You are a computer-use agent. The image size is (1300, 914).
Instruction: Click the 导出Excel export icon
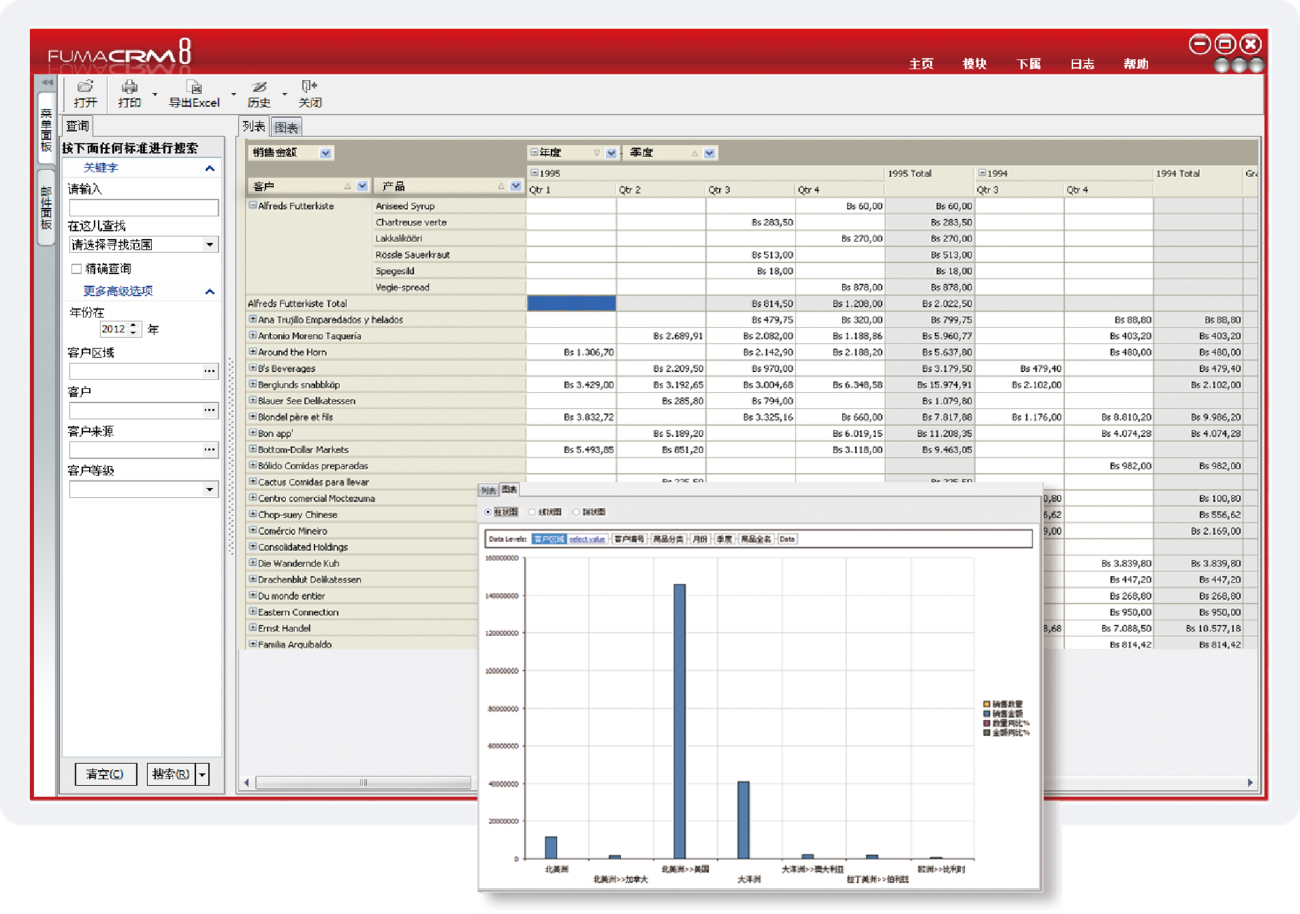195,87
